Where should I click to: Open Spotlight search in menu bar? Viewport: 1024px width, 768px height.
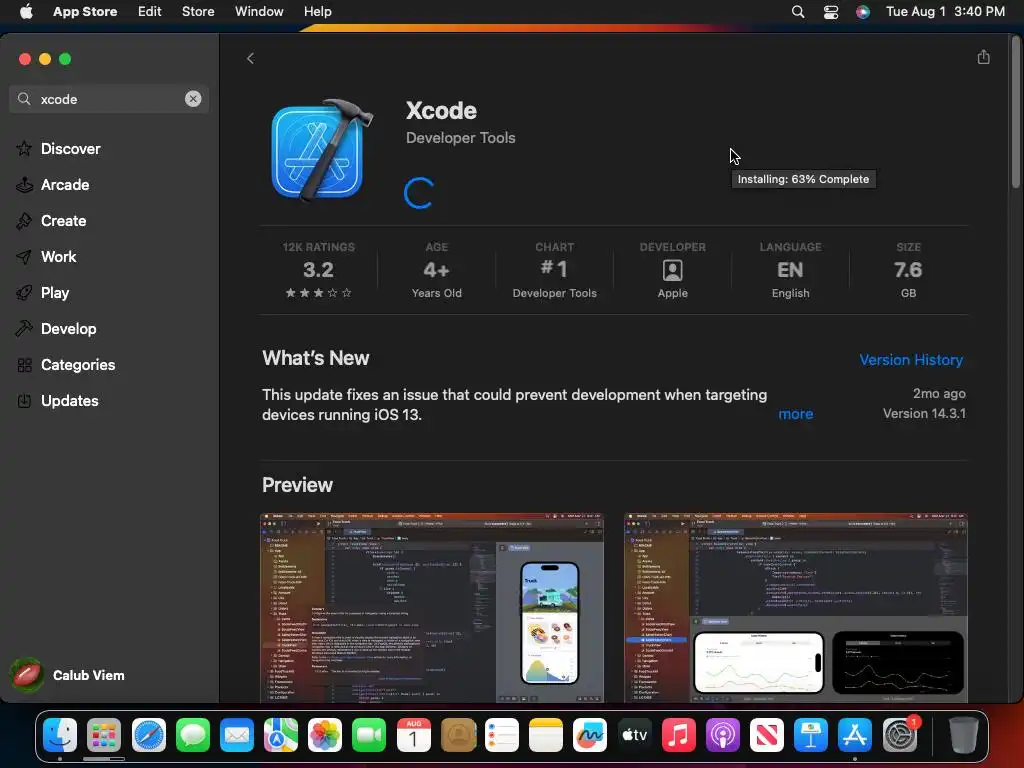click(x=797, y=11)
